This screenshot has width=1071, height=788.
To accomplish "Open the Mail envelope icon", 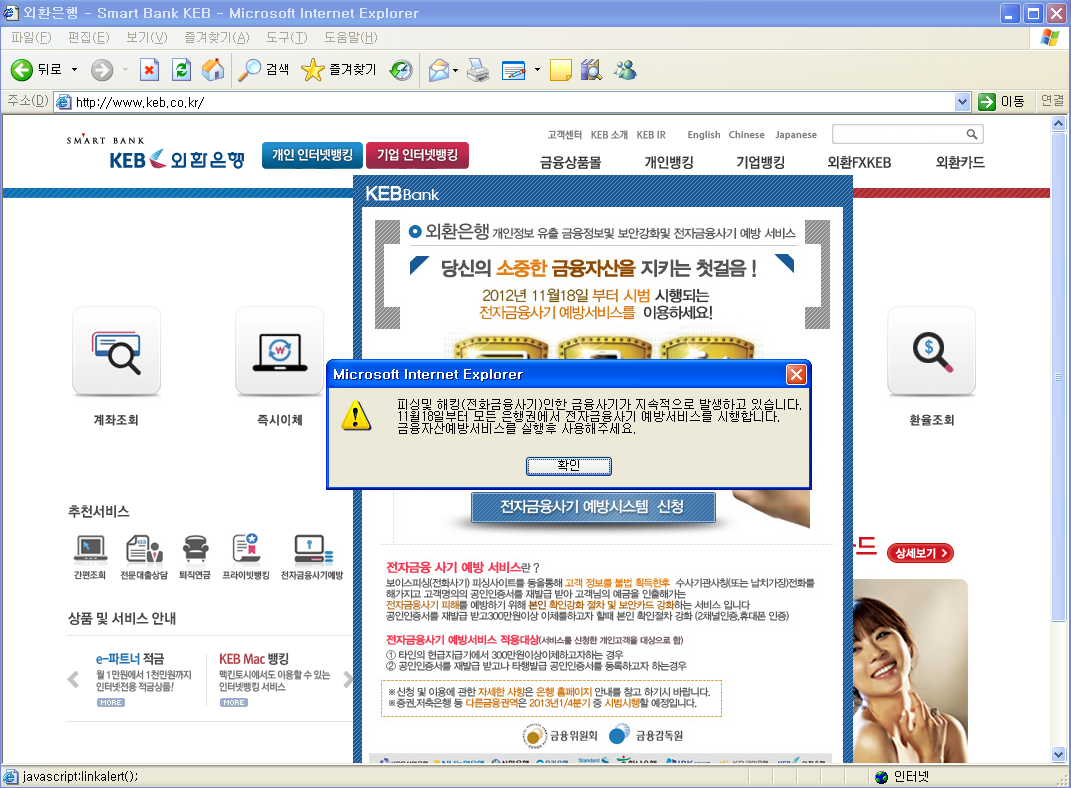I will [439, 70].
